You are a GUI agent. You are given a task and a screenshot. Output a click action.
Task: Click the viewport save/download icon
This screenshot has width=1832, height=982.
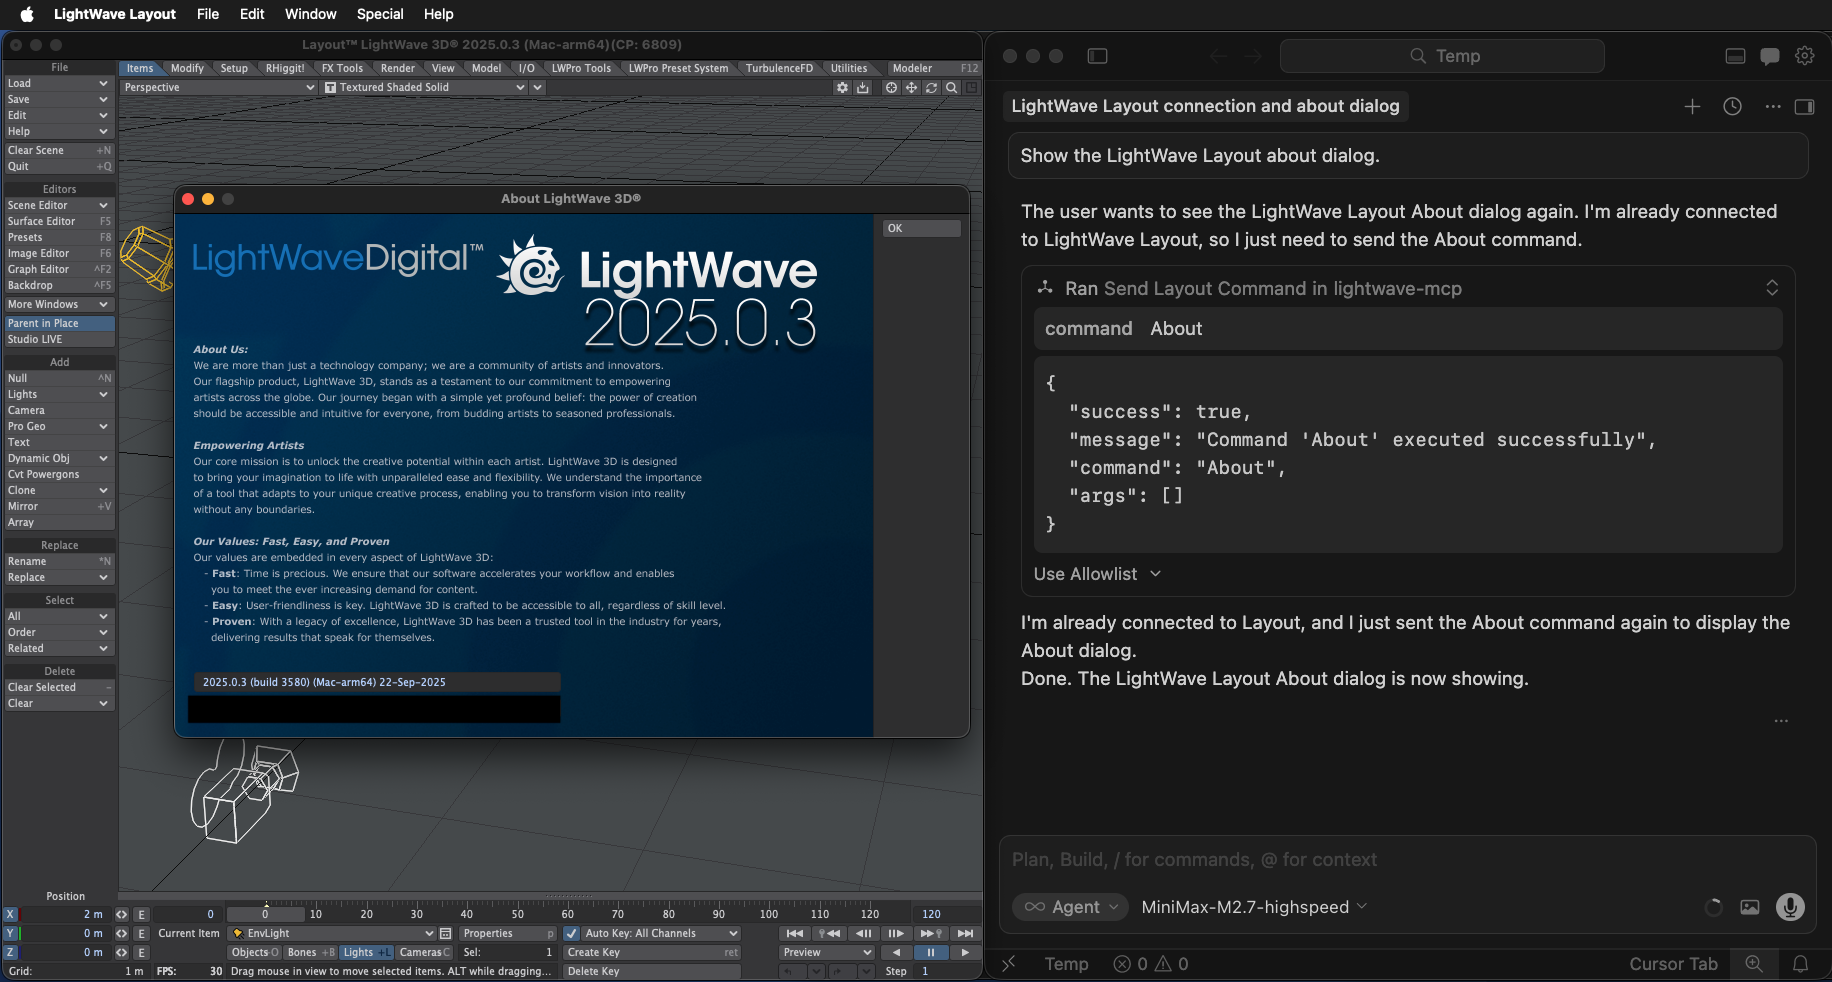(x=863, y=88)
